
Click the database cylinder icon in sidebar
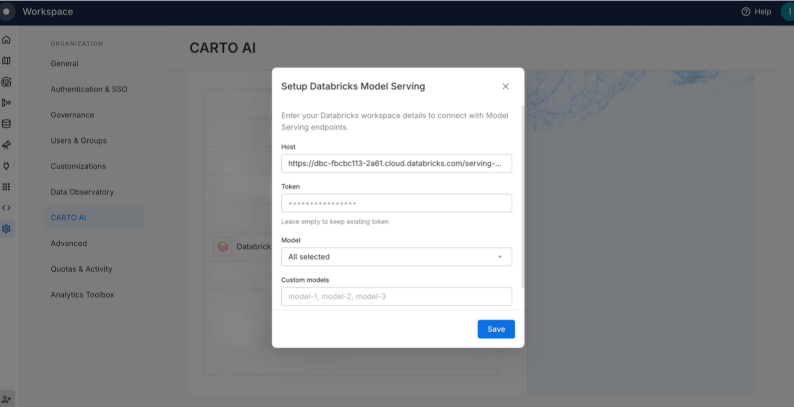click(x=7, y=124)
